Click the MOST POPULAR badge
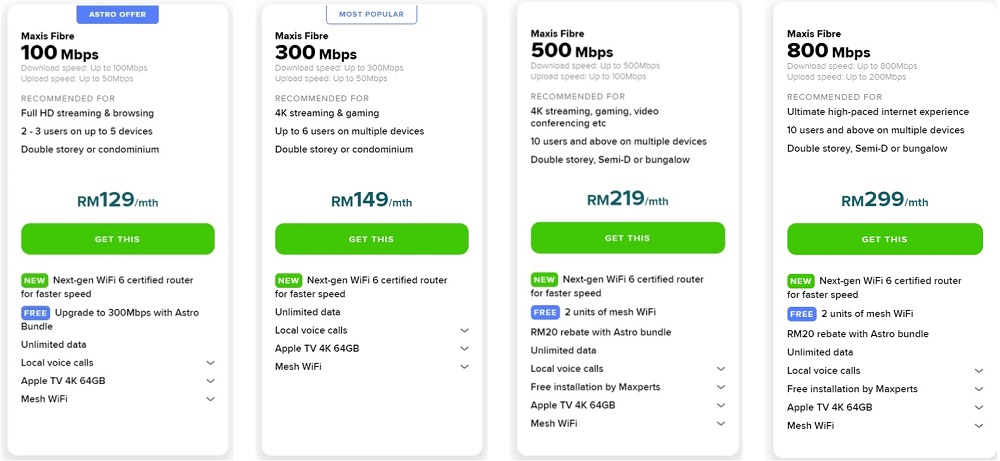Viewport: 1000px width, 461px height. [371, 15]
